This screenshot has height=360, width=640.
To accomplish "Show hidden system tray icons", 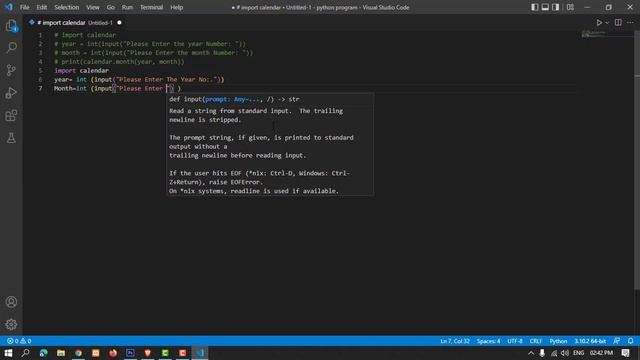I will pyautogui.click(x=531, y=353).
